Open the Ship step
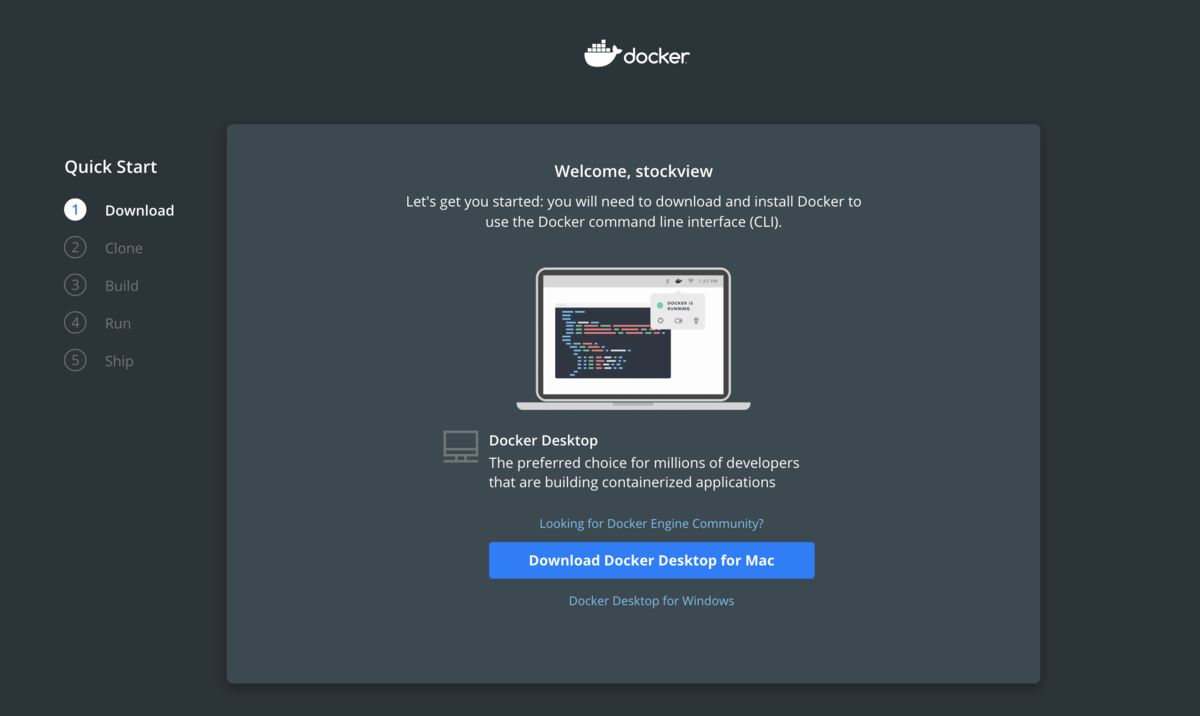1200x716 pixels. point(119,361)
